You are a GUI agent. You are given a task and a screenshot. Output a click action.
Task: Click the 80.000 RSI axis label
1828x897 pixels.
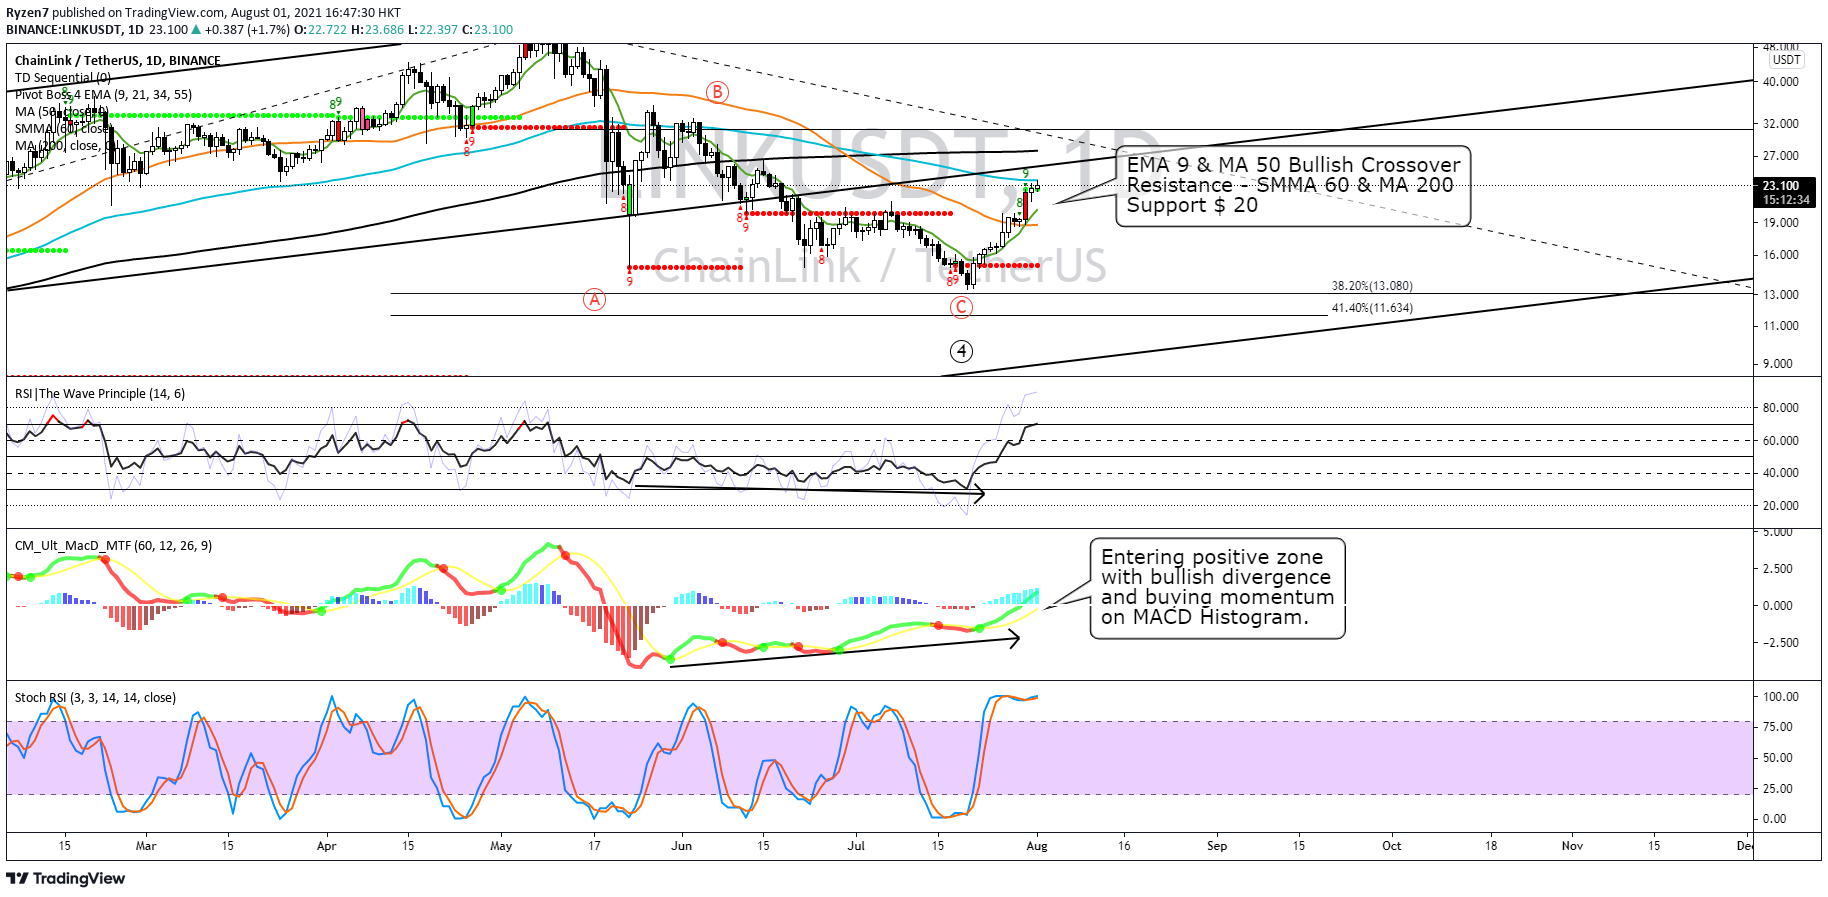[x=1780, y=408]
